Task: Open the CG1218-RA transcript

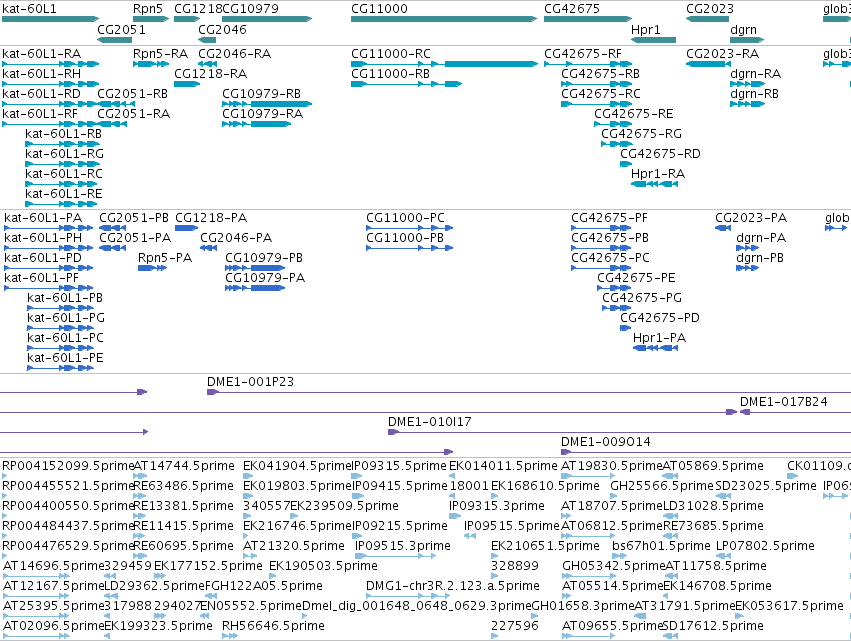Action: (187, 84)
